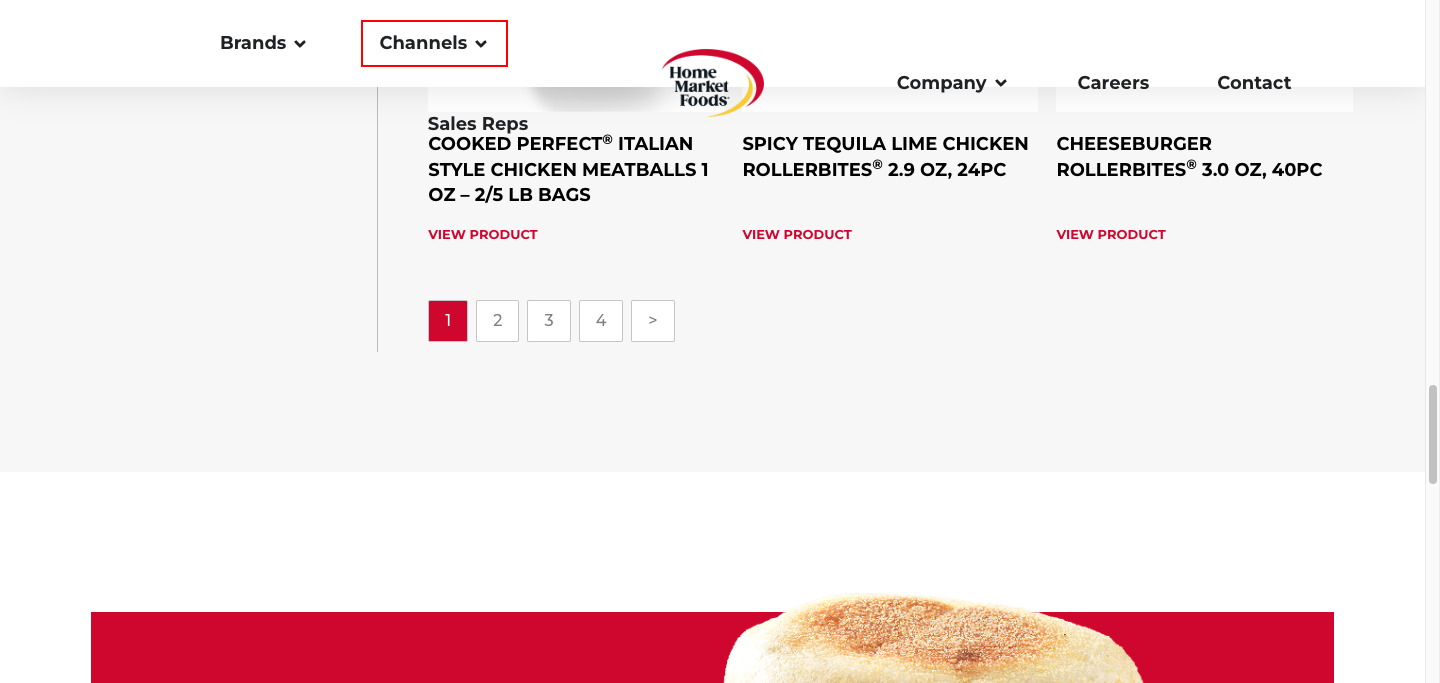This screenshot has height=683, width=1440.
Task: View product for Cheeseburger Rollerbites
Action: pyautogui.click(x=1111, y=235)
